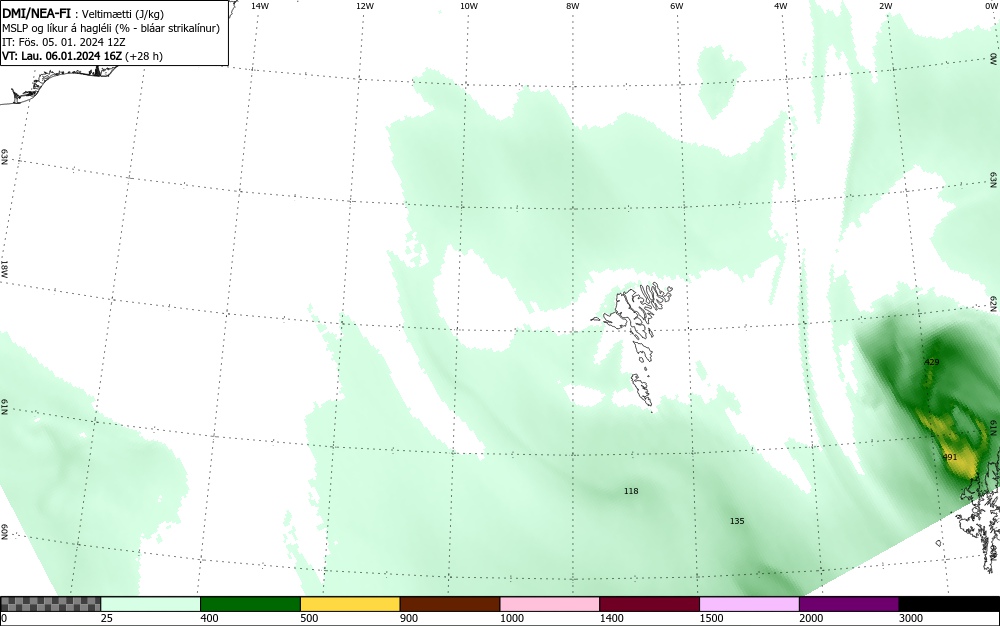Click the brown 900–1000 legend swatch

(x=450, y=604)
